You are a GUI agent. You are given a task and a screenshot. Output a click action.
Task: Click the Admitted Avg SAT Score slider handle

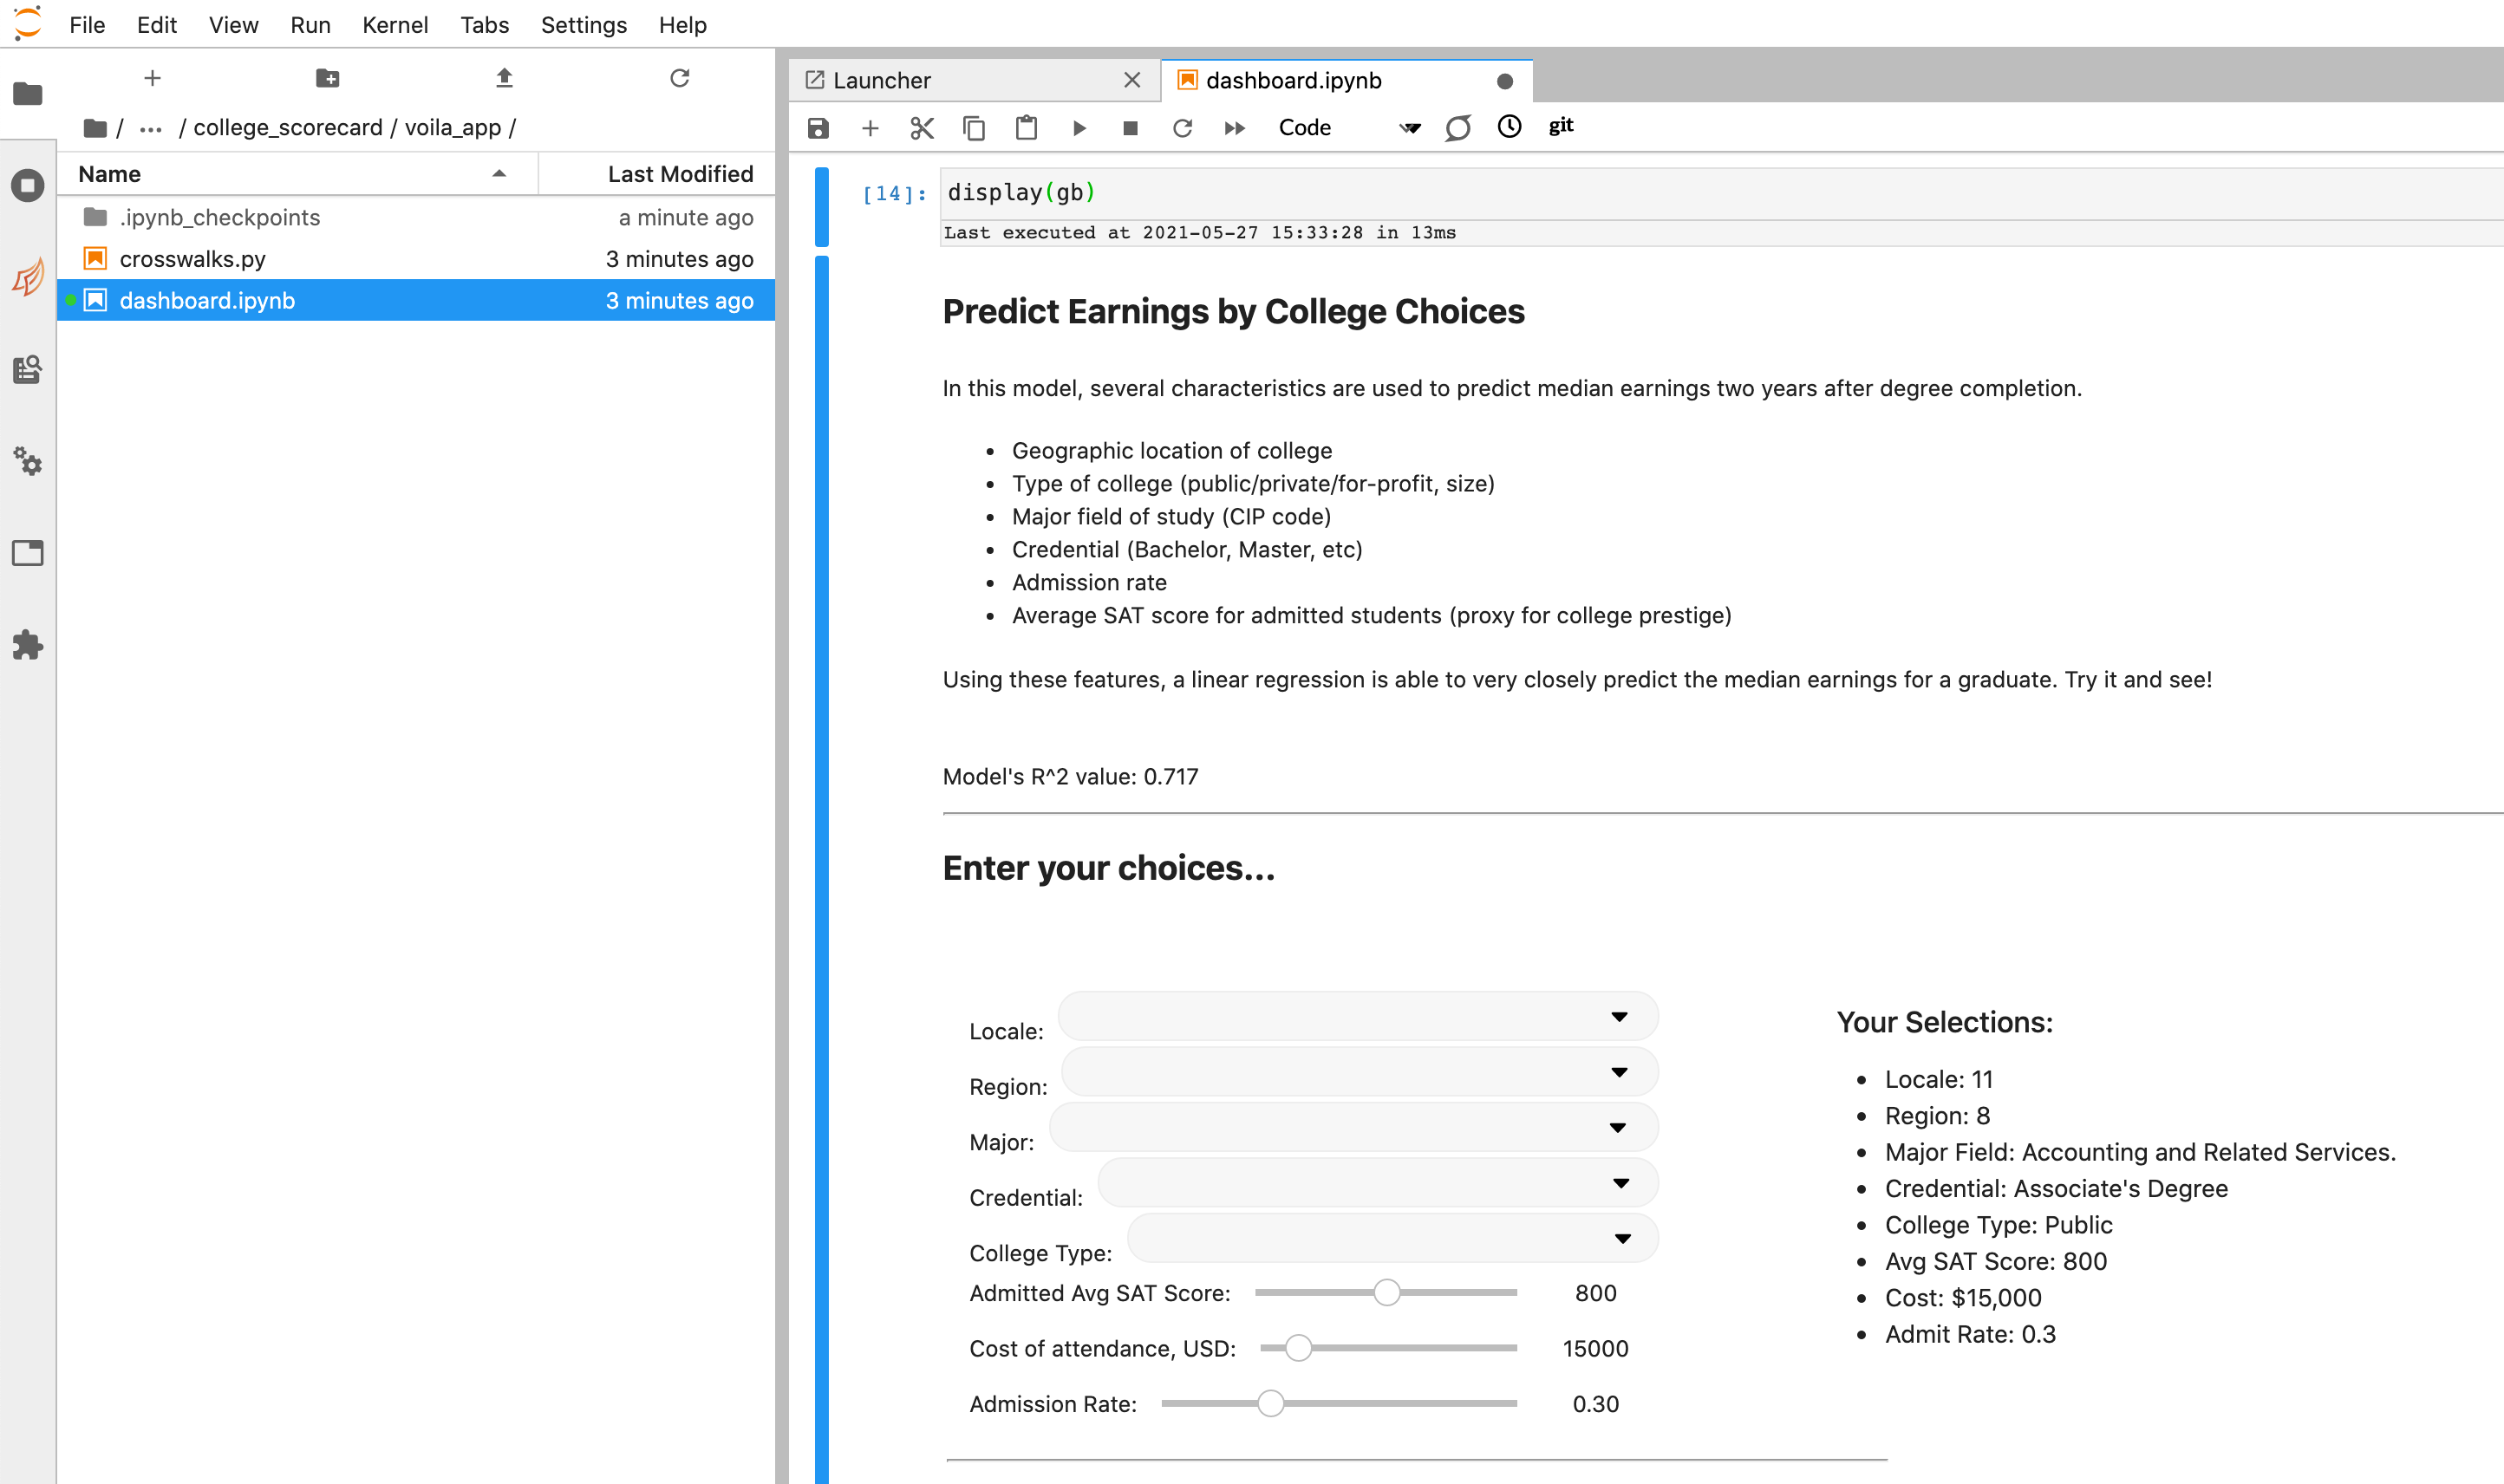click(1386, 1292)
